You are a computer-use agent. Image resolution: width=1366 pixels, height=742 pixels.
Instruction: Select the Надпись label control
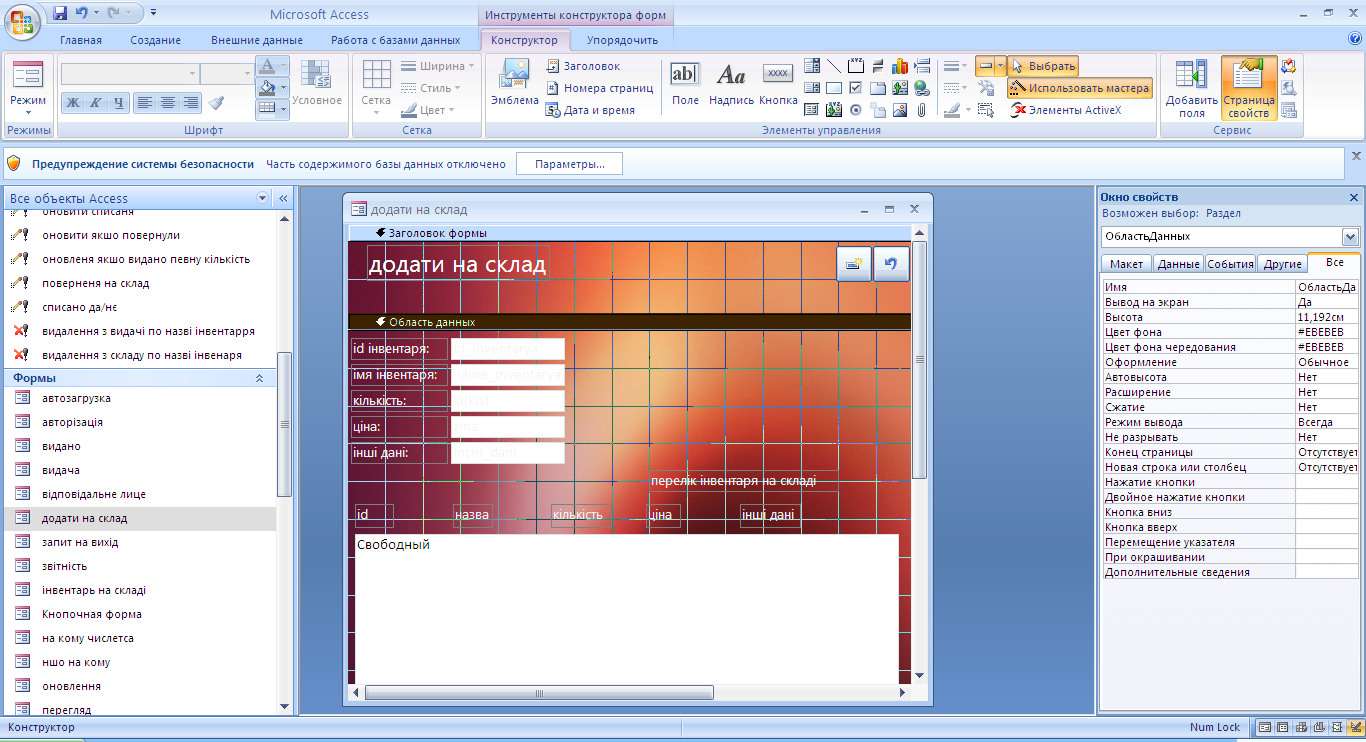coord(731,82)
